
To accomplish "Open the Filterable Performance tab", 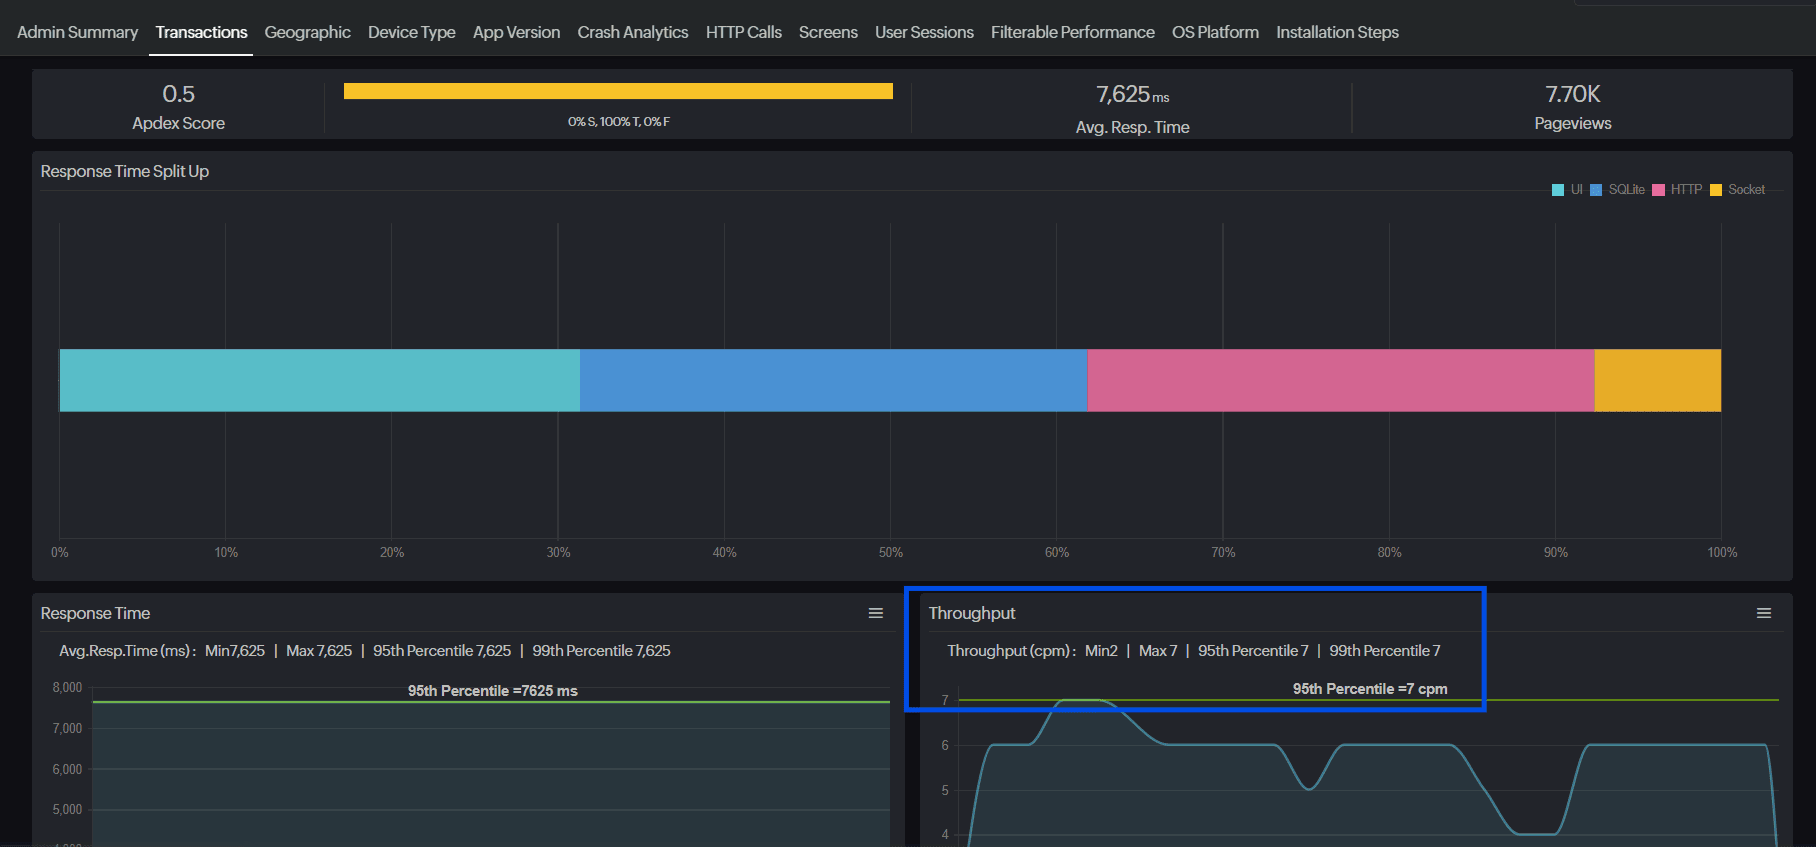I will [1072, 32].
